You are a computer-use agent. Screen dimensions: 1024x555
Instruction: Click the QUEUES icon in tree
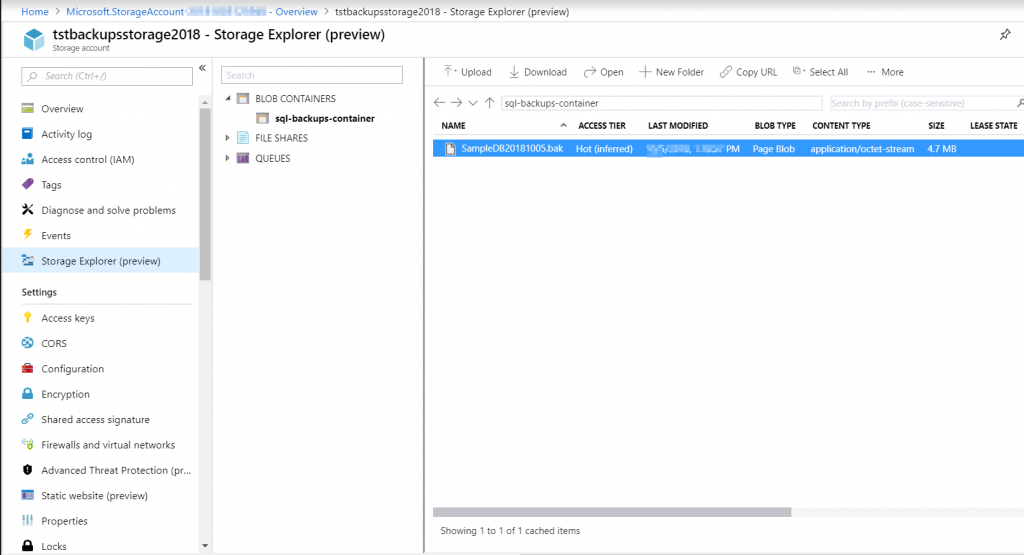point(243,158)
